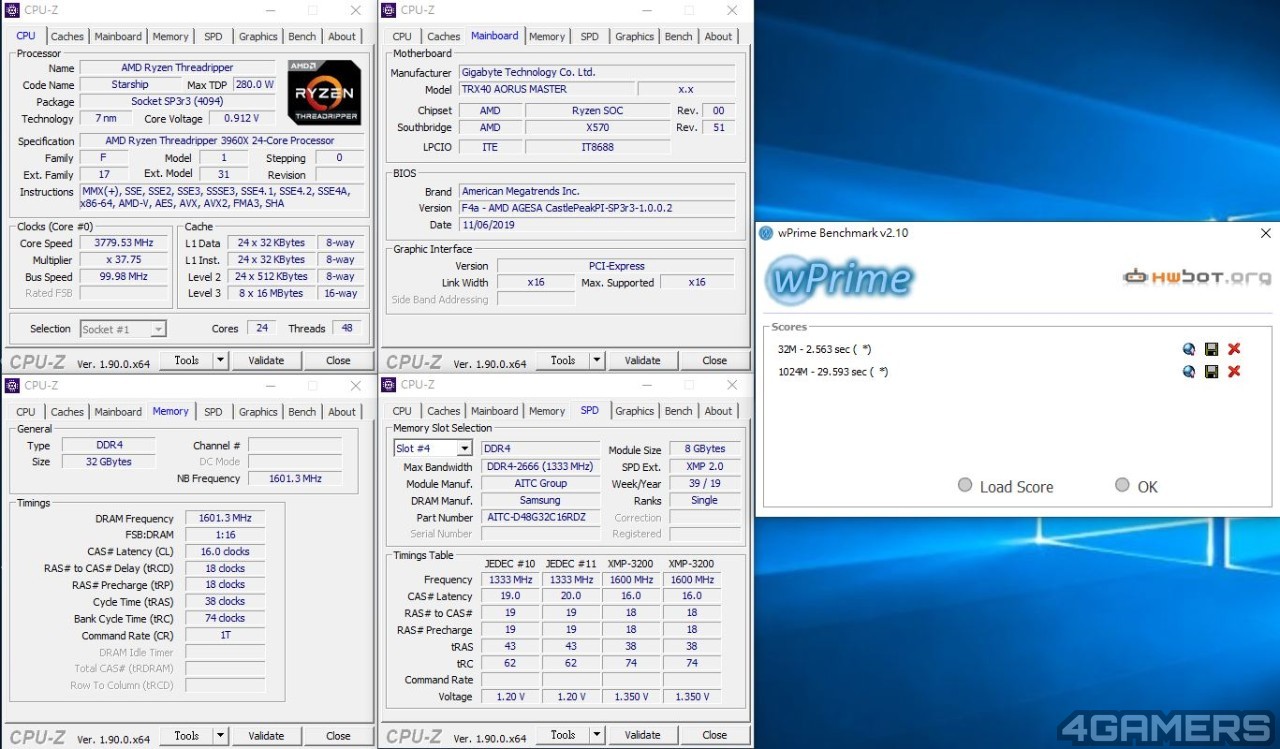Image resolution: width=1280 pixels, height=749 pixels.
Task: Switch to Caches tab in the CPU window
Action: coord(67,37)
